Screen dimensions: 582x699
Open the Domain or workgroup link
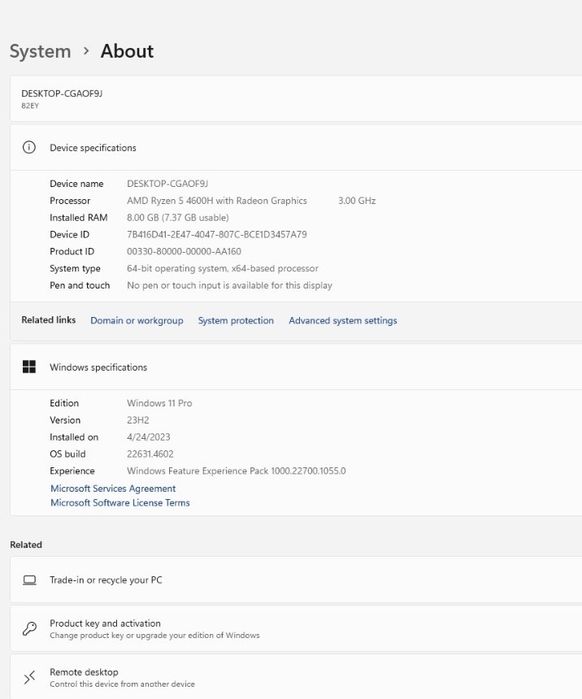[137, 321]
